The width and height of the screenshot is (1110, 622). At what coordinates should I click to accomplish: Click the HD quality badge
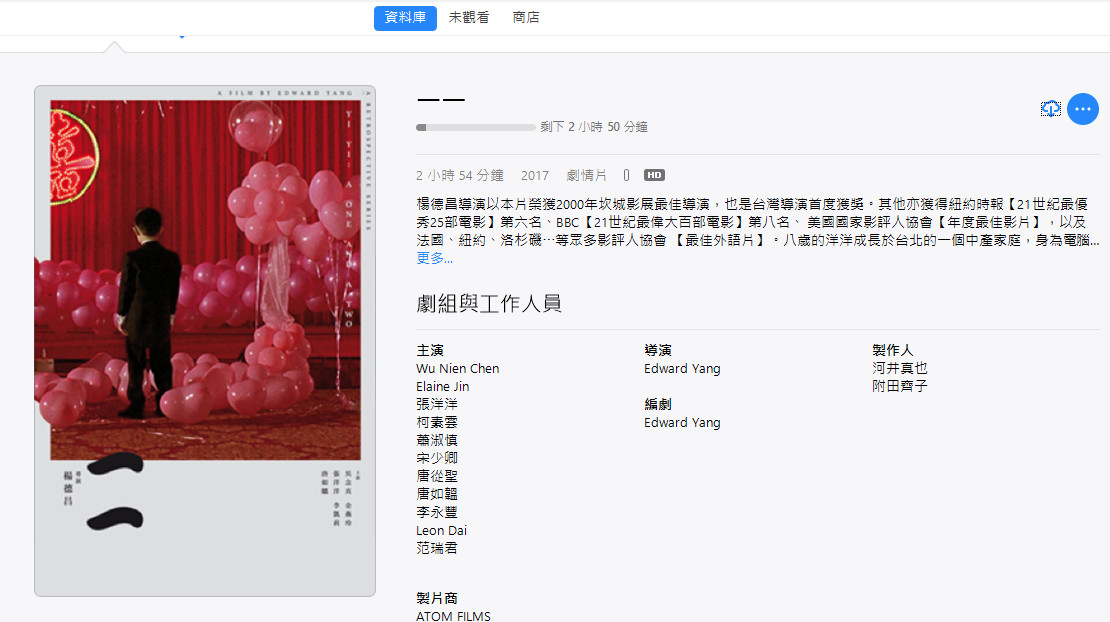coord(654,175)
